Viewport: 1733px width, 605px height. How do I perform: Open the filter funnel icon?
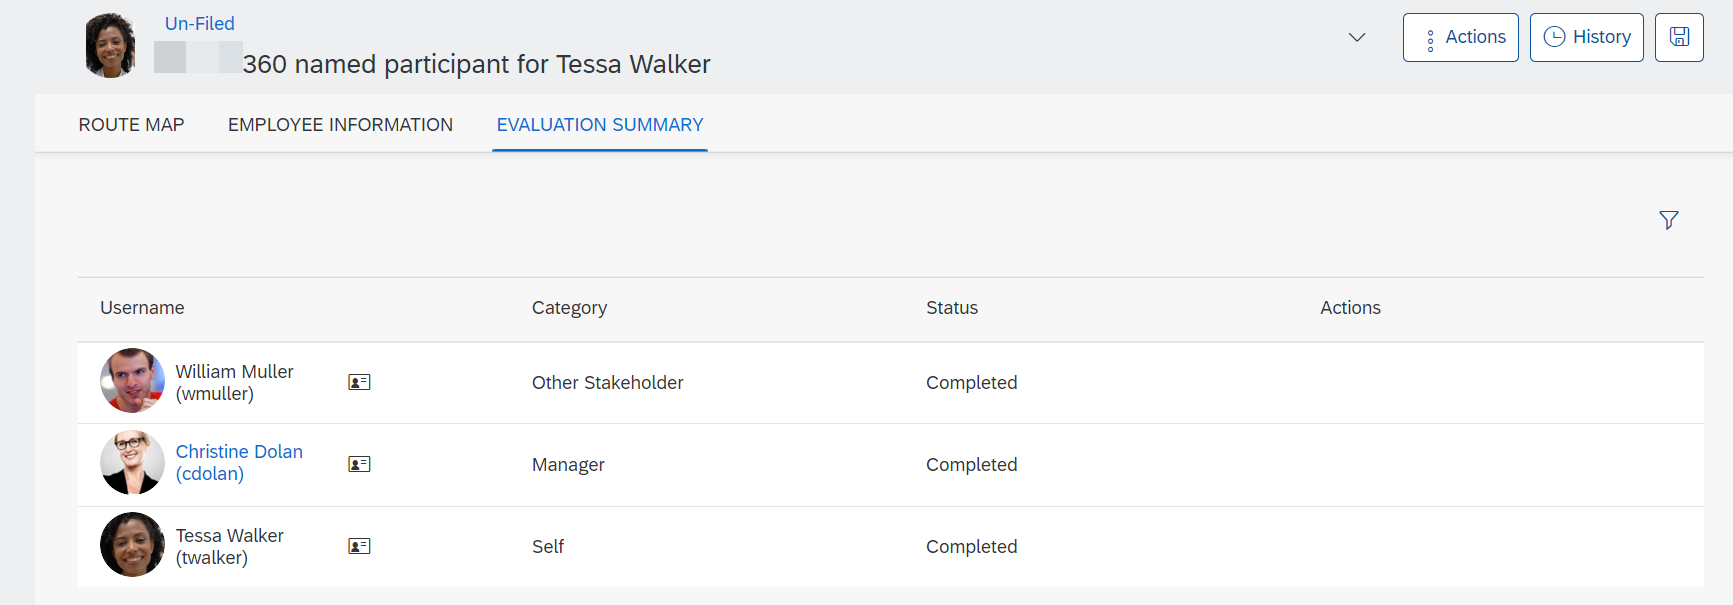click(1668, 220)
